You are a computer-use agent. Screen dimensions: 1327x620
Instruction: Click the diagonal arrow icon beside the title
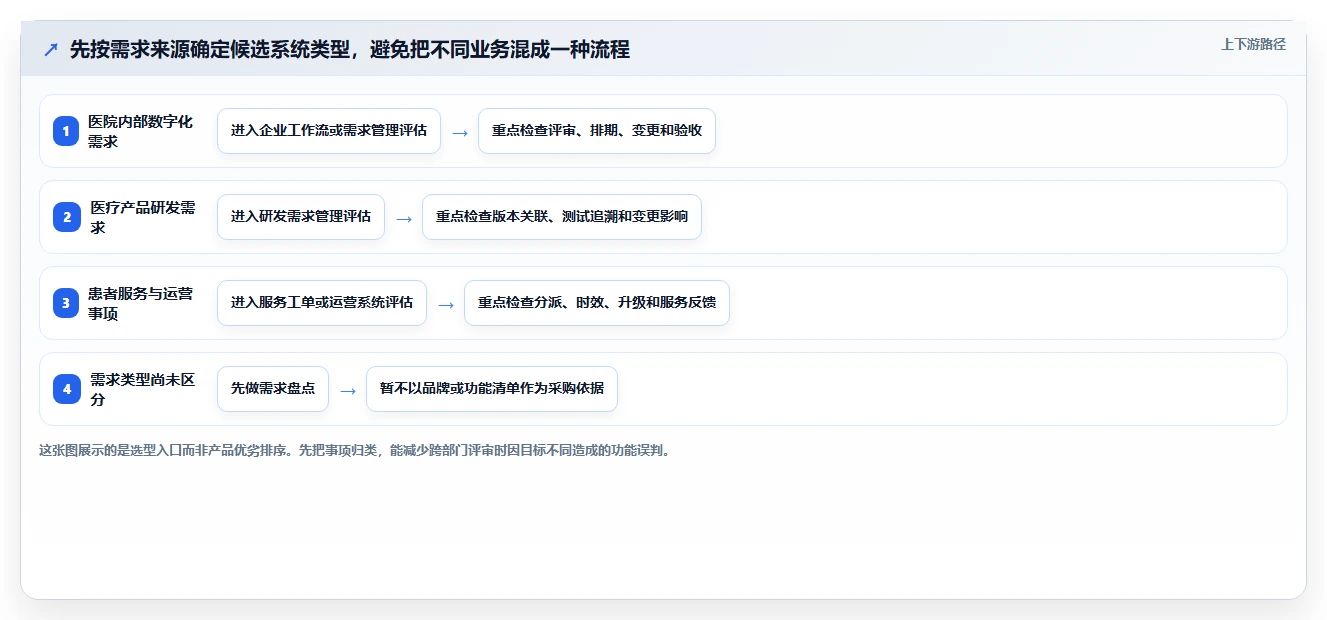pyautogui.click(x=51, y=50)
